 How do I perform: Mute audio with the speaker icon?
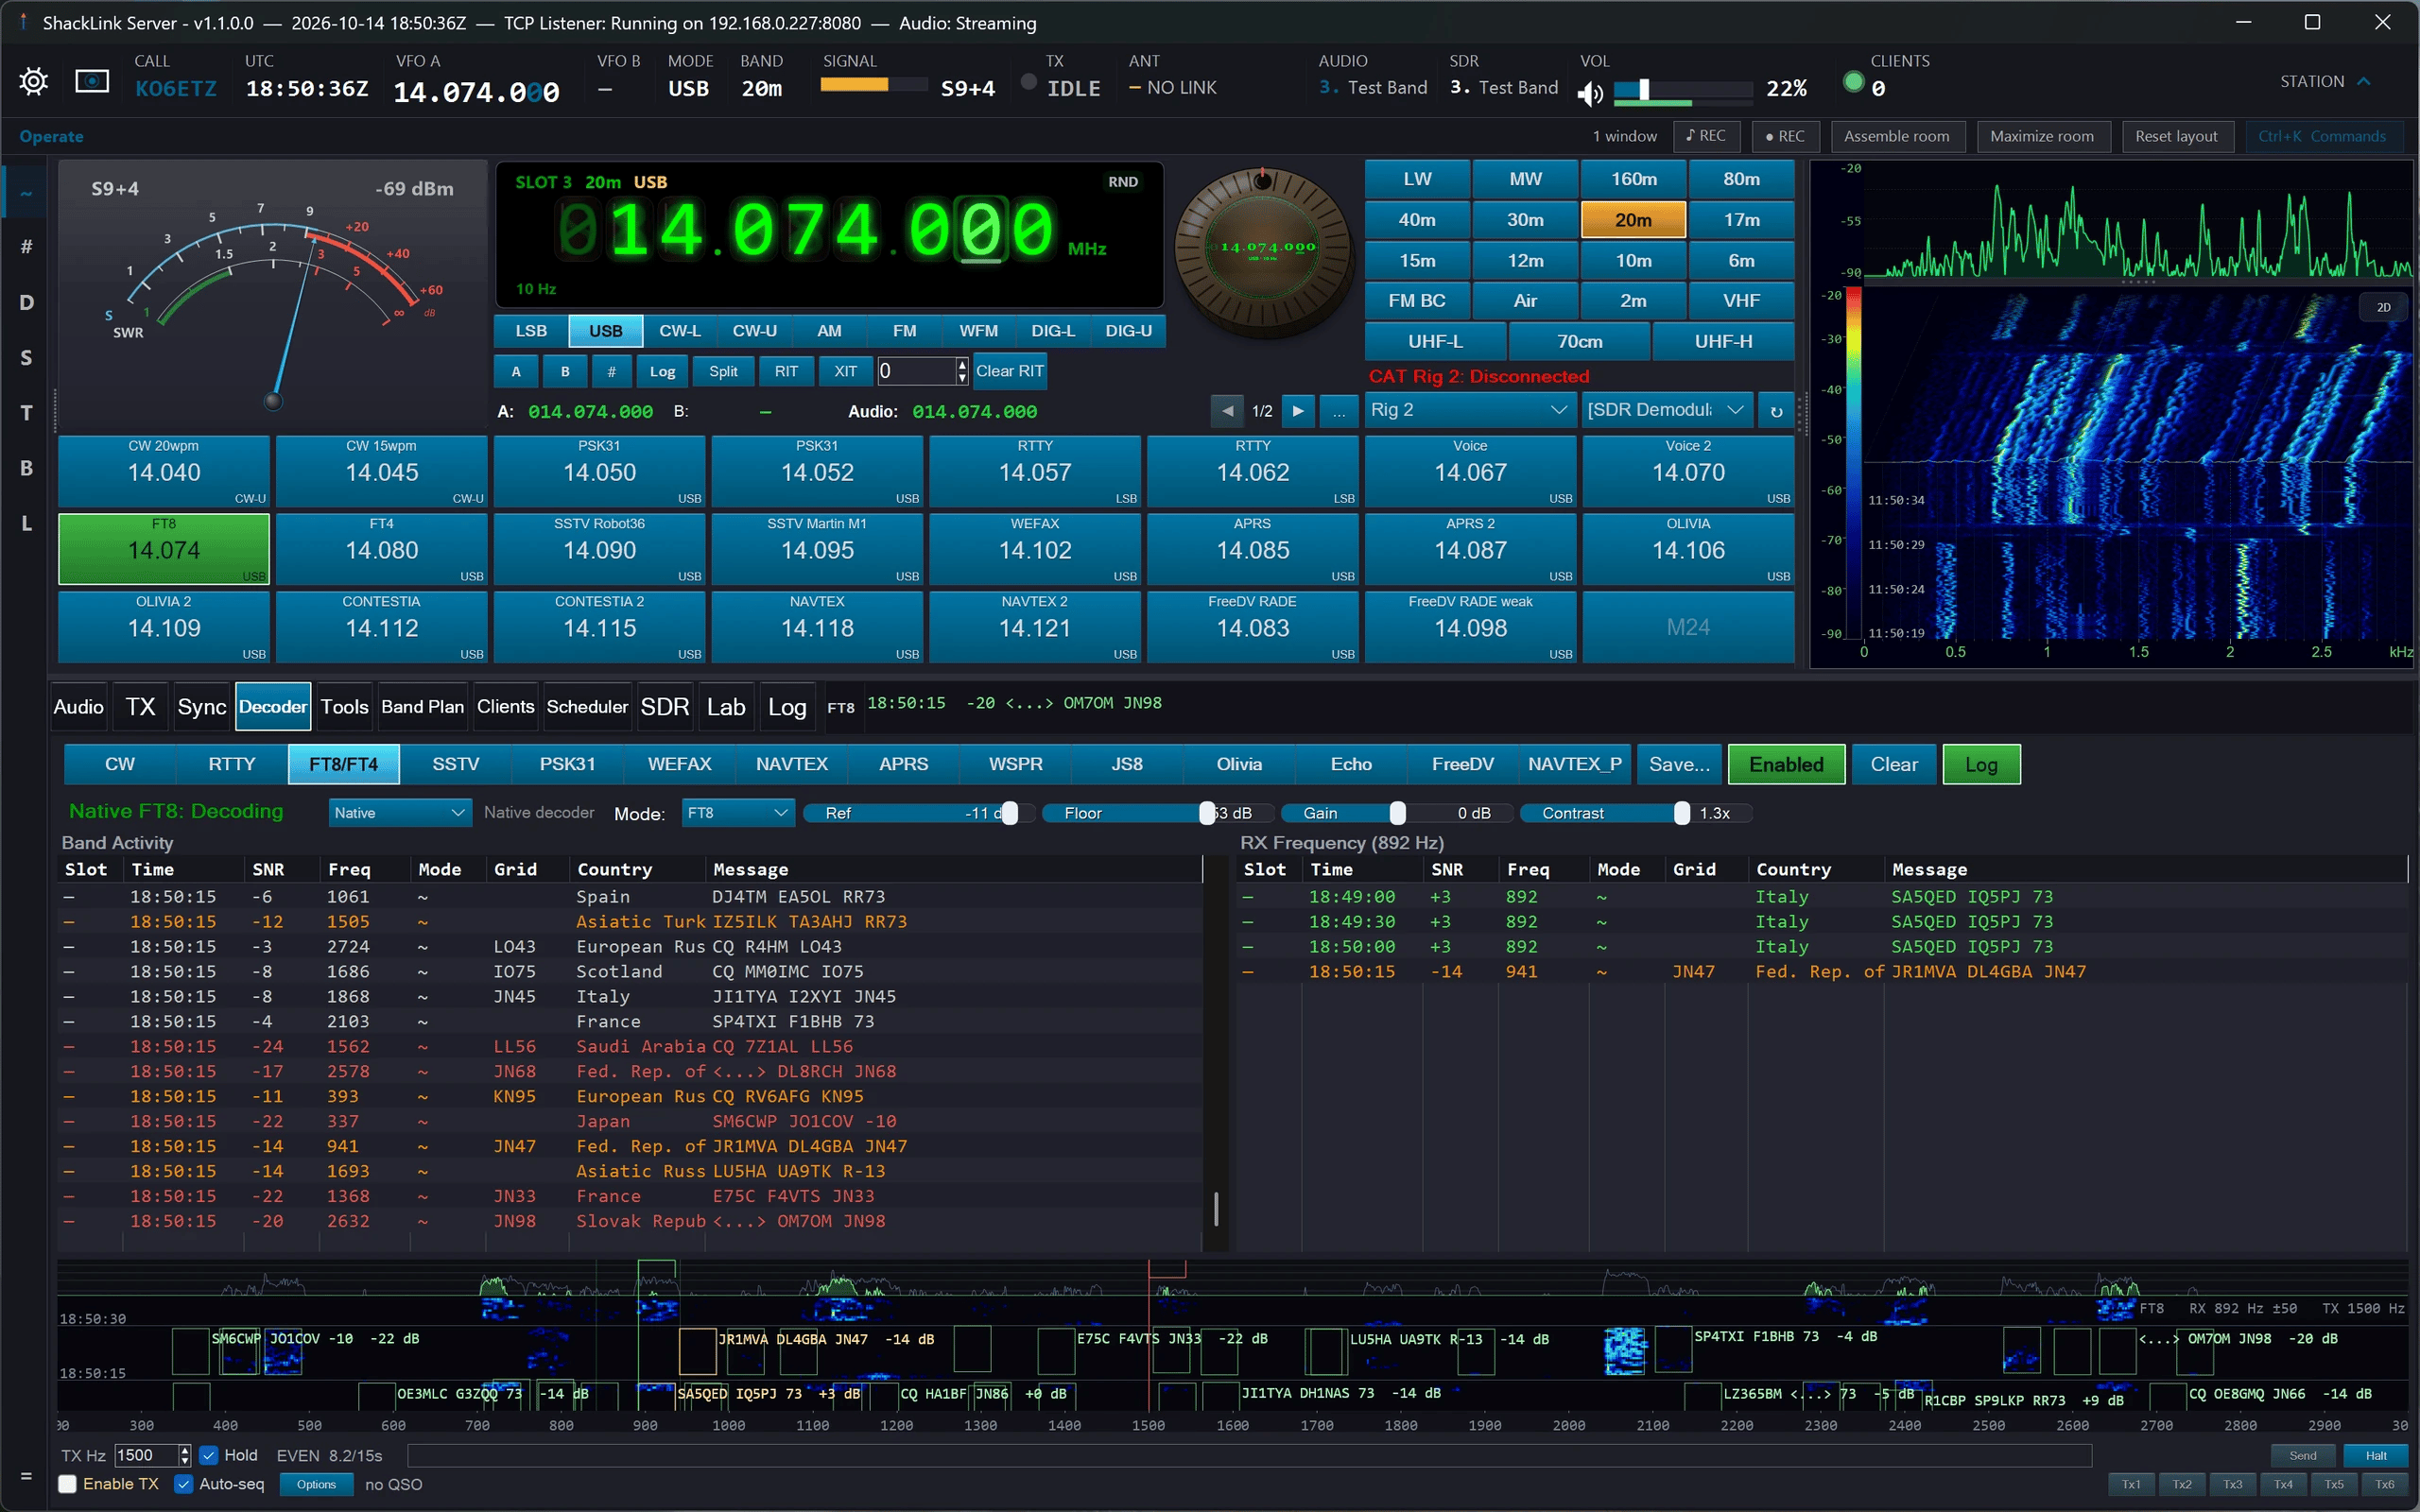click(1590, 94)
